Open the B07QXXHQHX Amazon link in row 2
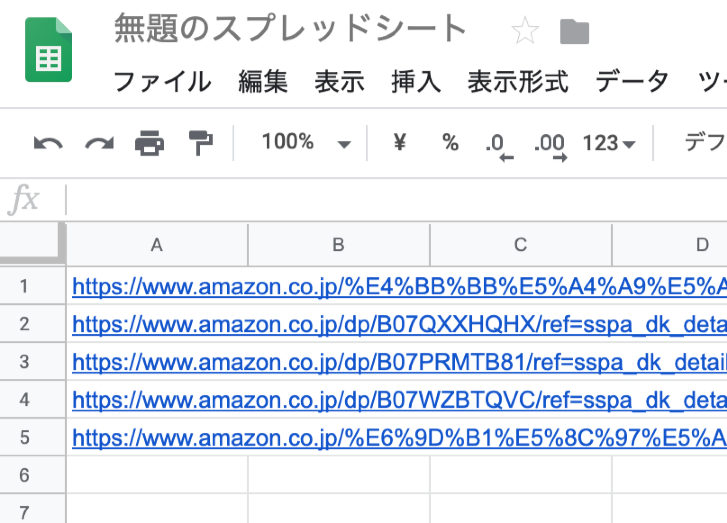The width and height of the screenshot is (727, 523). (x=399, y=324)
